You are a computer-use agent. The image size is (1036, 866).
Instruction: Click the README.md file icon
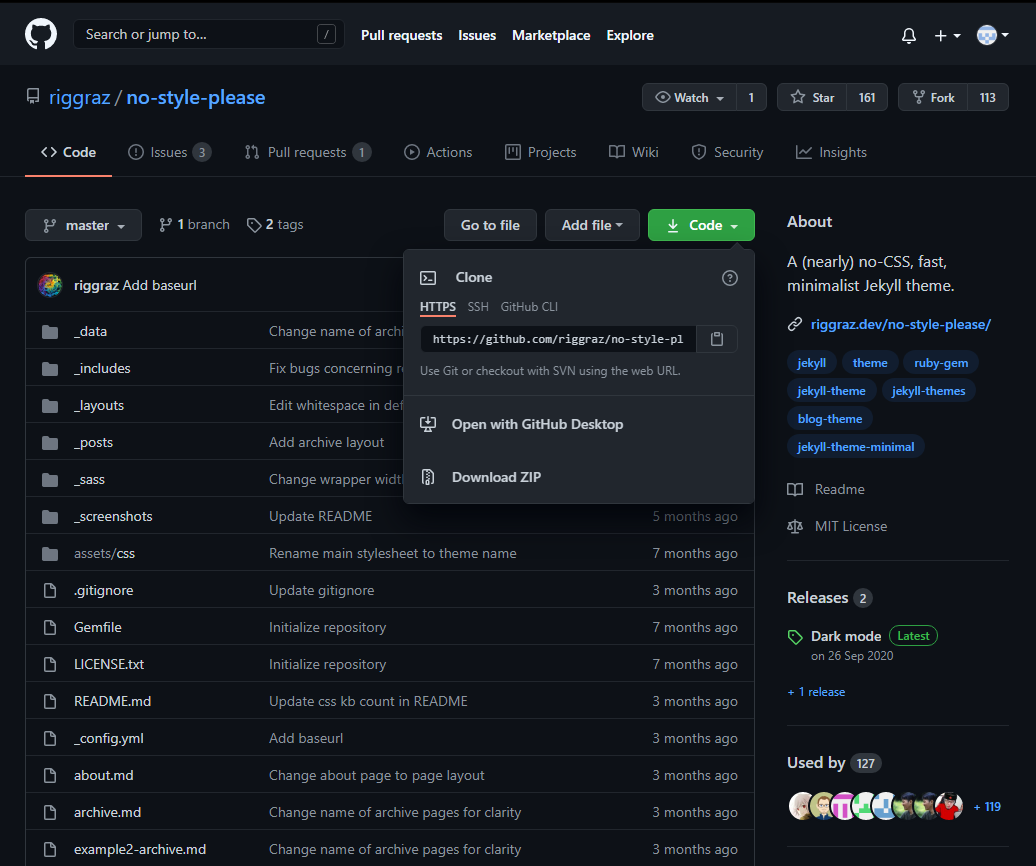tap(50, 702)
